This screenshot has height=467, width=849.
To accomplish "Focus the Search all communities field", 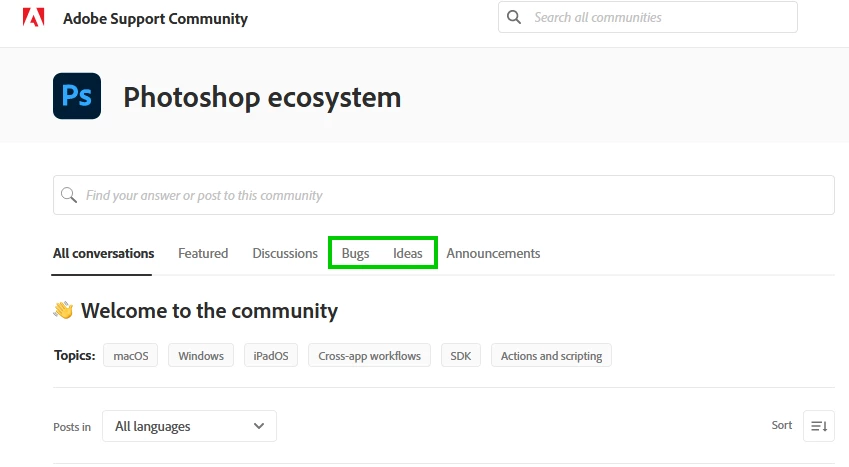I will tap(648, 17).
